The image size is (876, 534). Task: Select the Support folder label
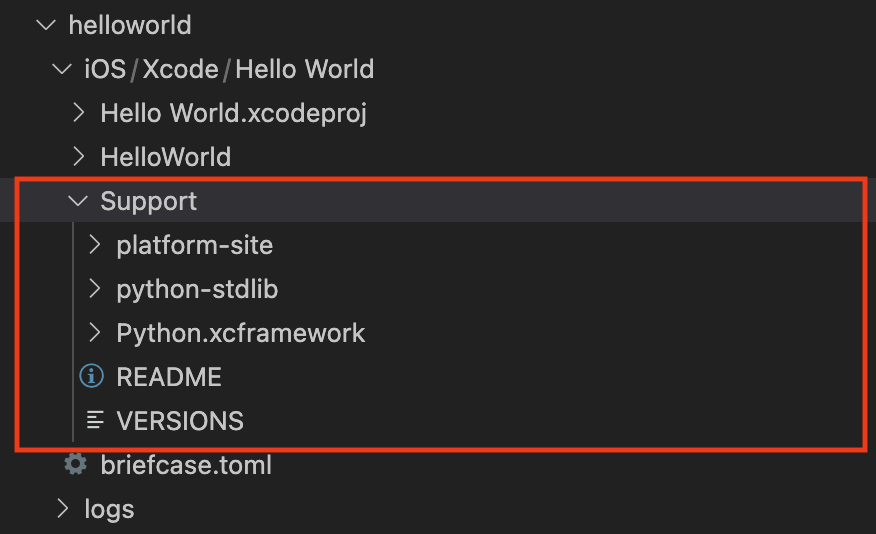[x=149, y=202]
